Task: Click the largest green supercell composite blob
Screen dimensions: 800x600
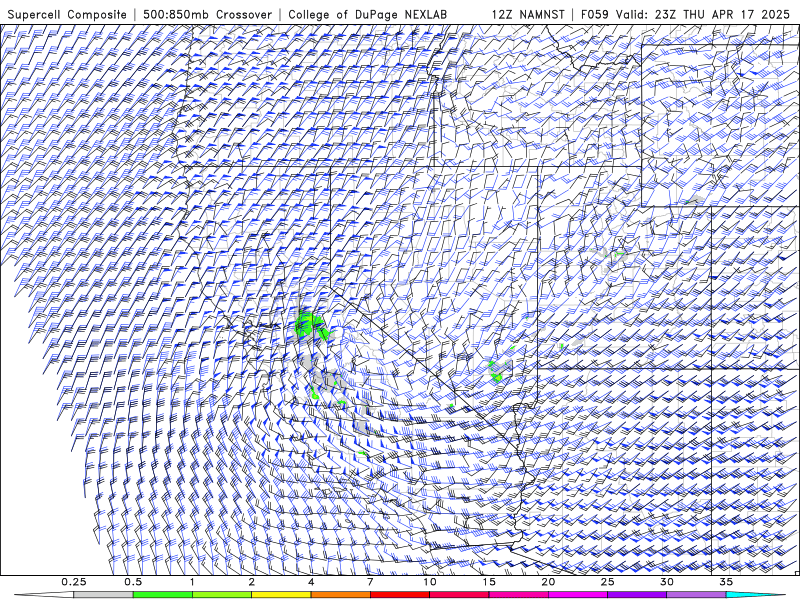Action: pyautogui.click(x=309, y=324)
